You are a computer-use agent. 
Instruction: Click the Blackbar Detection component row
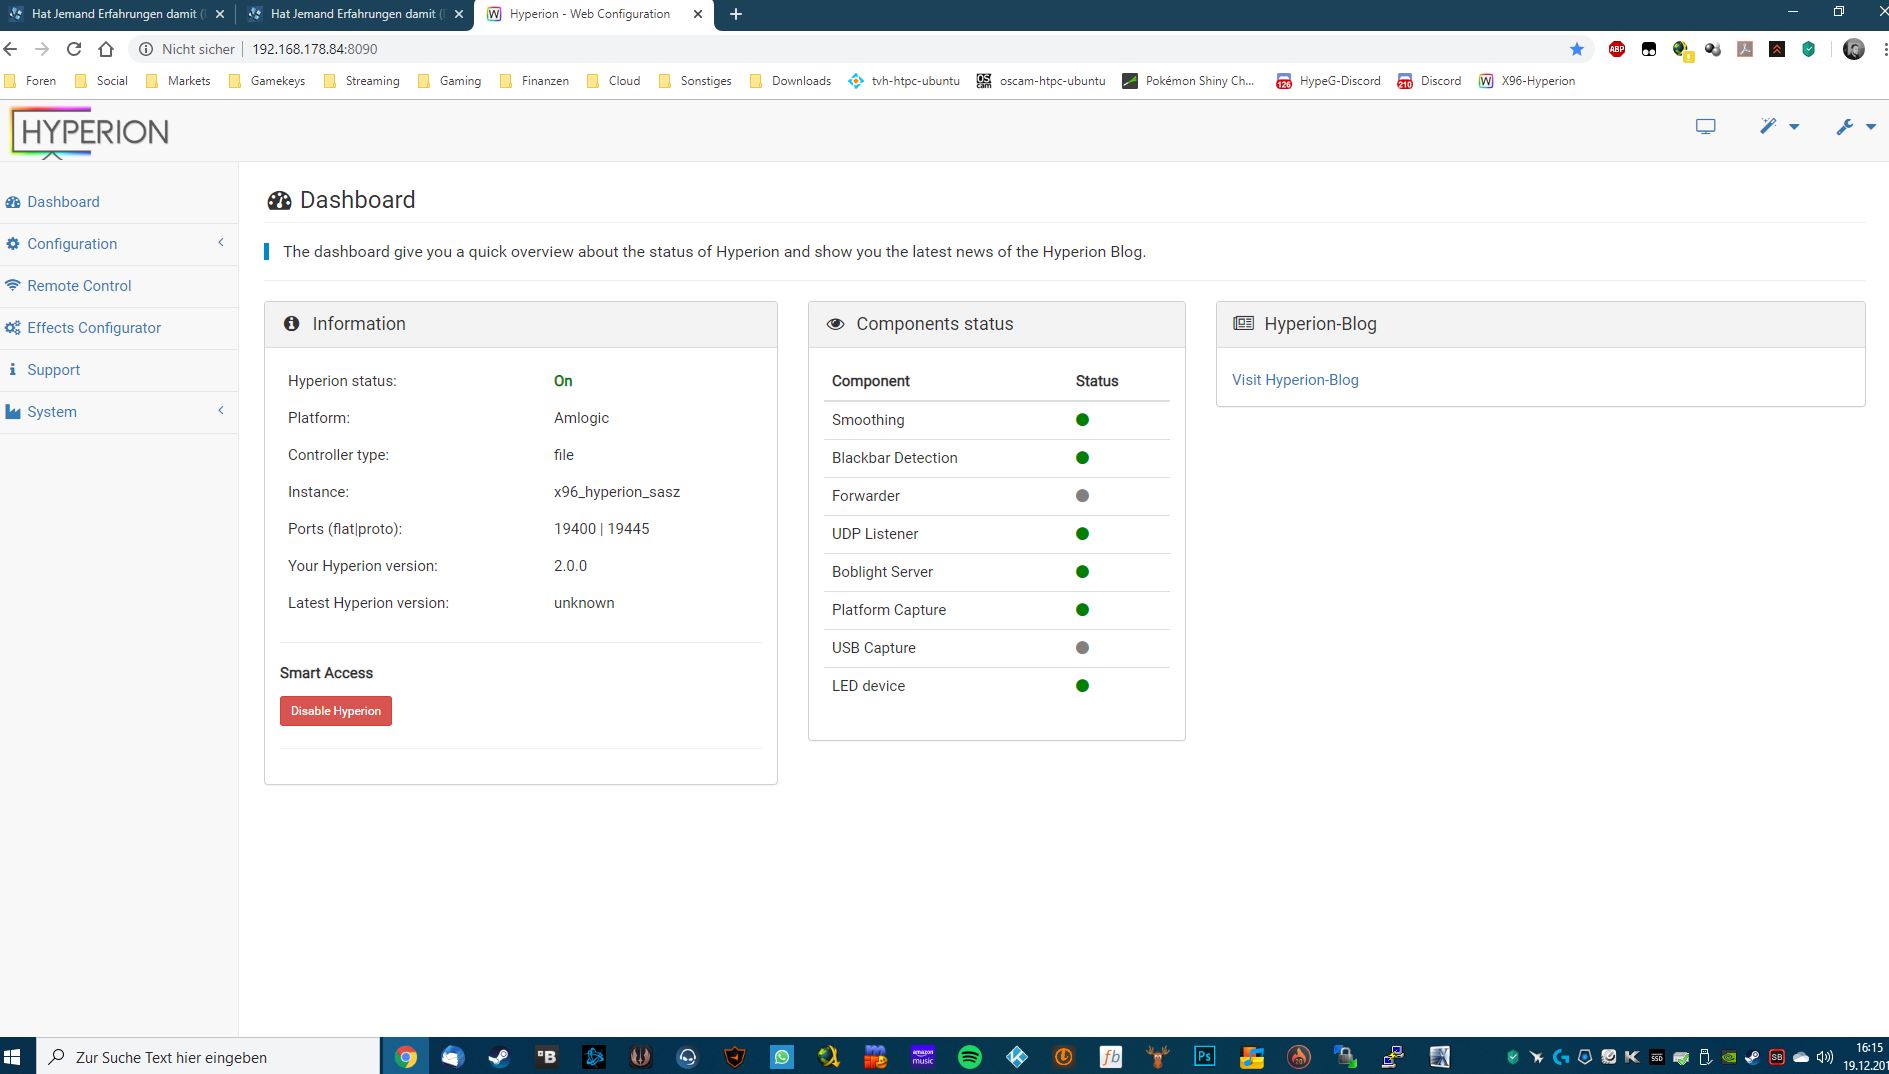coord(996,458)
